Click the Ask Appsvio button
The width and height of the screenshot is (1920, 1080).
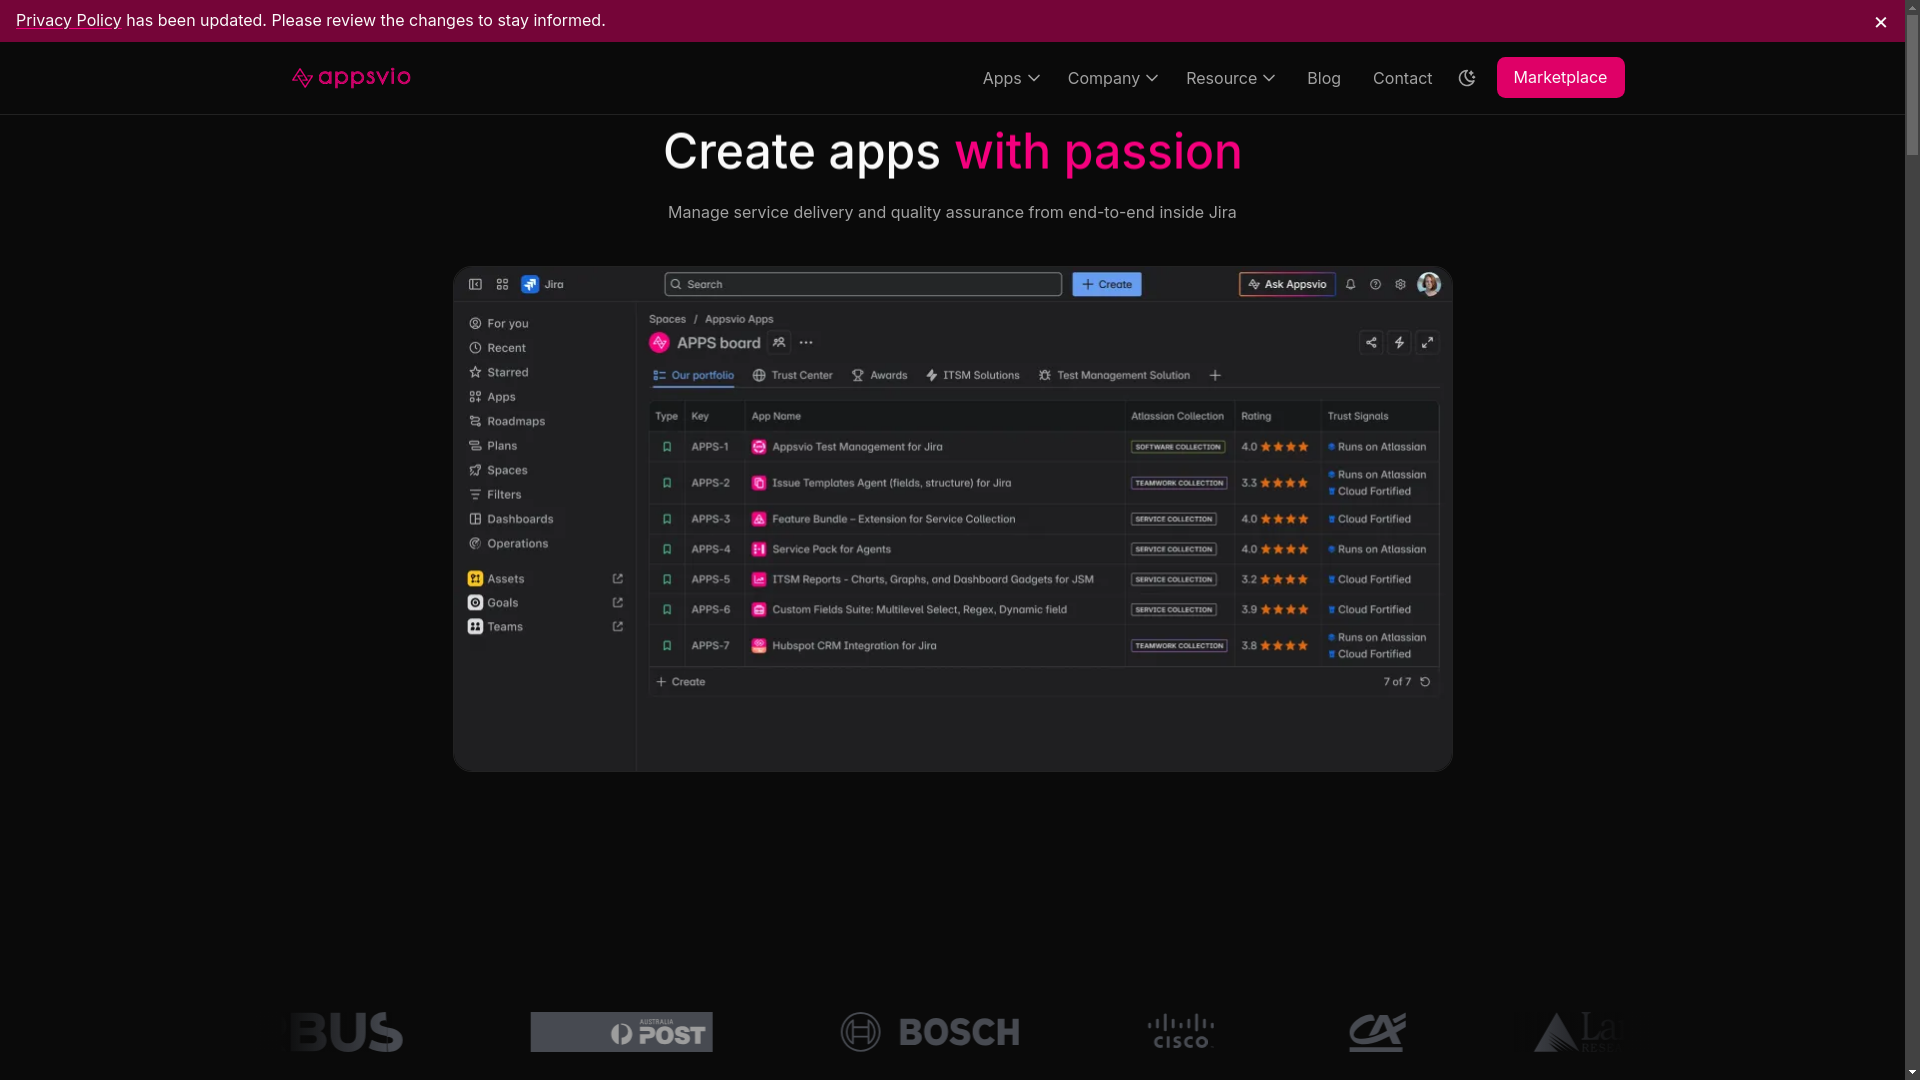tap(1287, 284)
